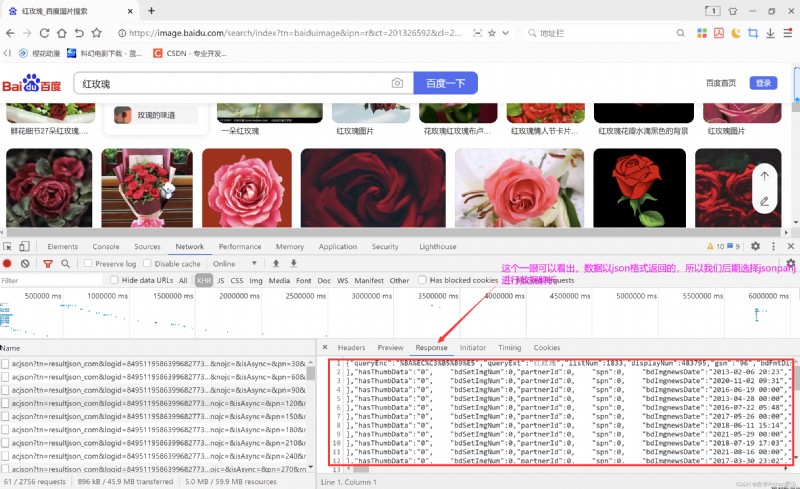
Task: Toggle device toolbar icon in DevTools
Action: [24, 247]
